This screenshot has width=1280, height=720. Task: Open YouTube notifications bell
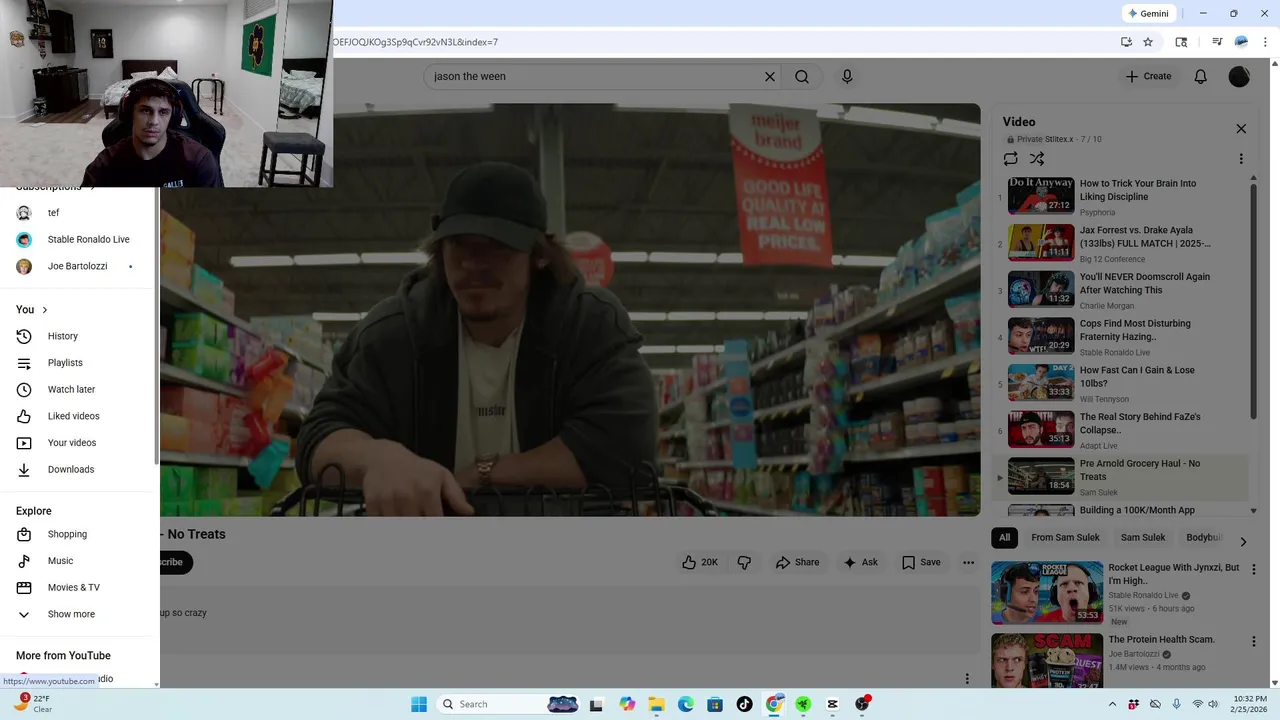(1201, 76)
